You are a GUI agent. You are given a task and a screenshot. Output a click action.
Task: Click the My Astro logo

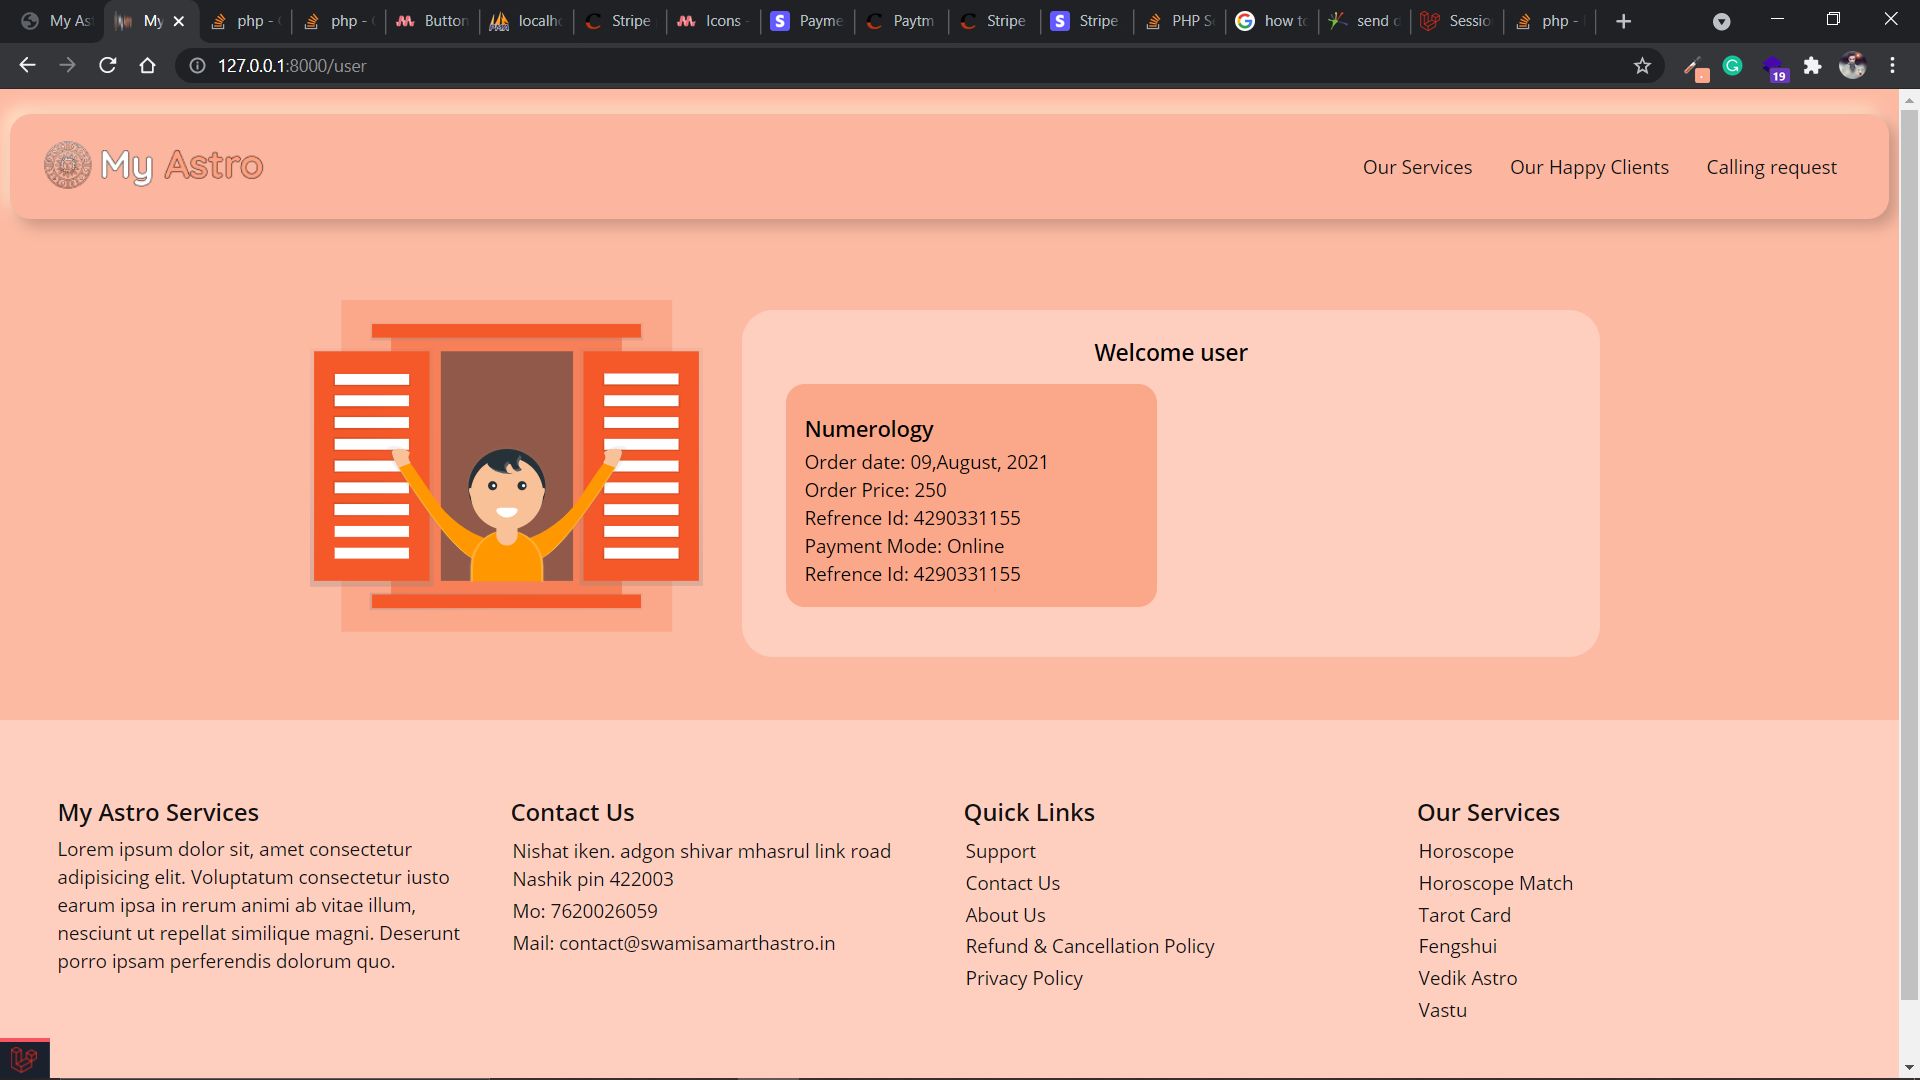[154, 166]
